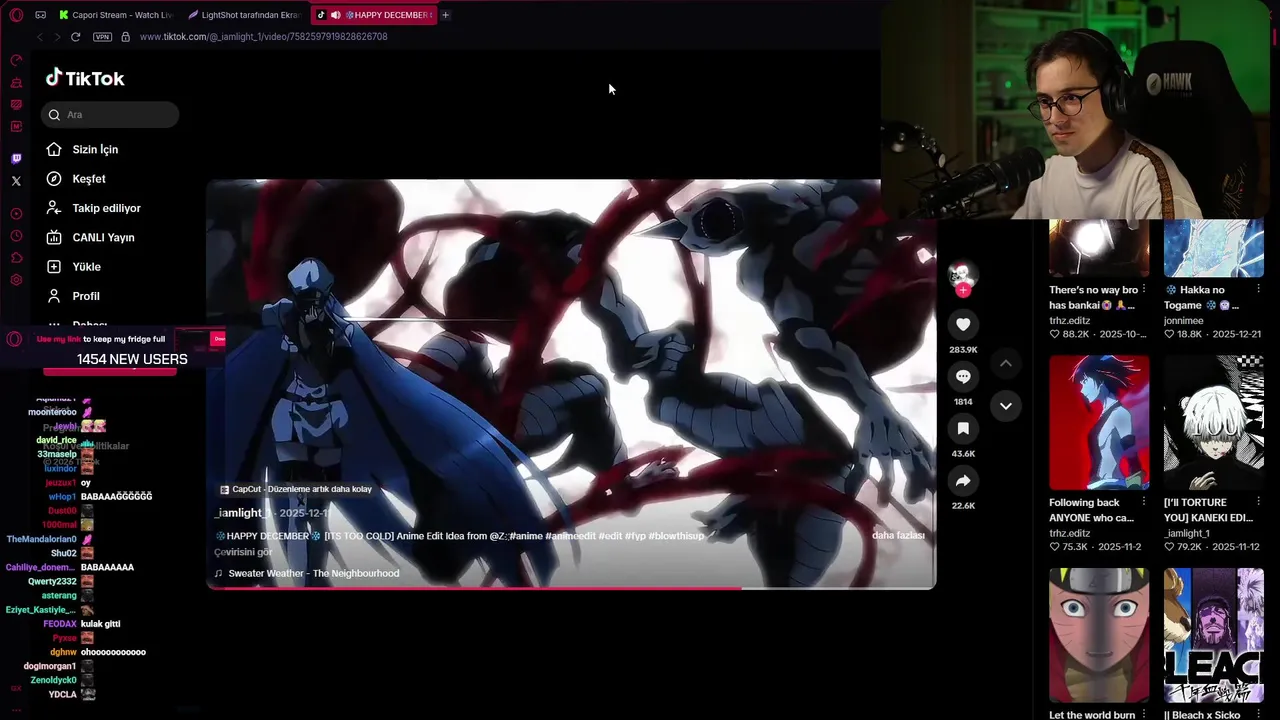Click Çevirisini gör translation link
The height and width of the screenshot is (720, 1280).
pyautogui.click(x=243, y=552)
